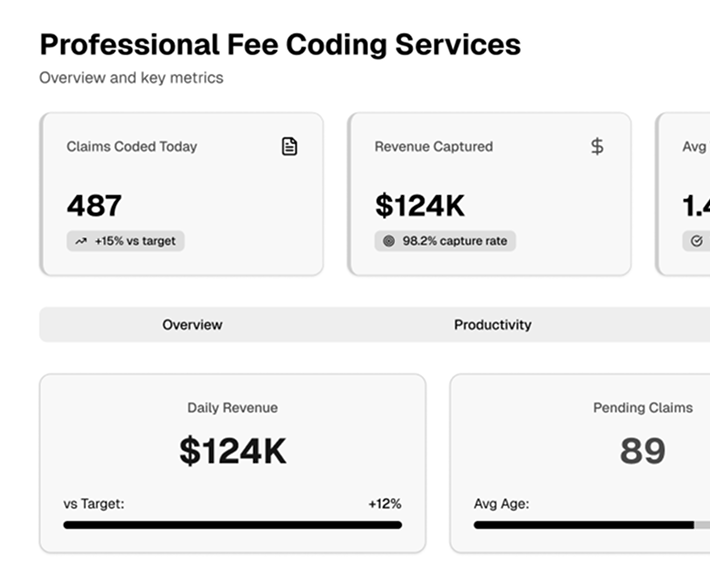This screenshot has width=710, height=572.
Task: Click the $124K Revenue Captured value
Action: tap(420, 206)
